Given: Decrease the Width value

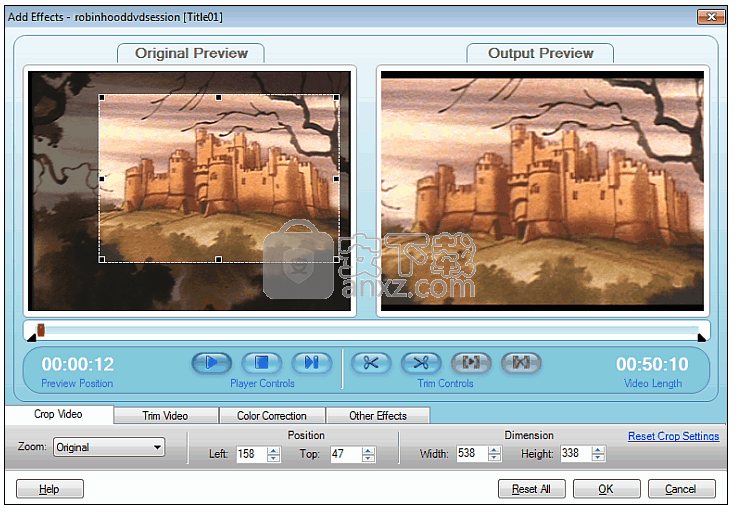Looking at the screenshot, I should coord(494,458).
